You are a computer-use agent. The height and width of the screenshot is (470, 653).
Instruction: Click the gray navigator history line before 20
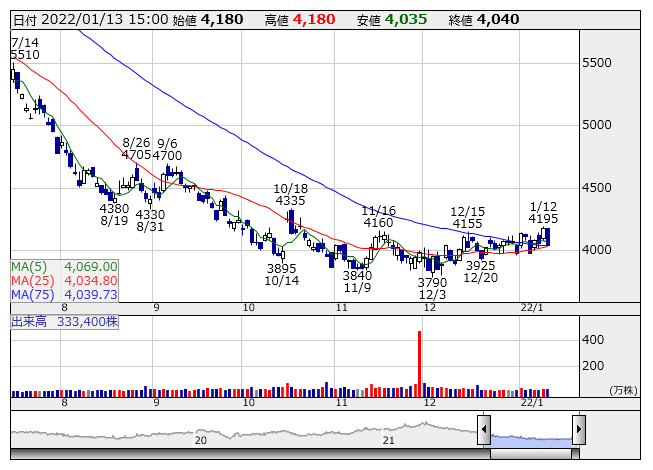104,435
